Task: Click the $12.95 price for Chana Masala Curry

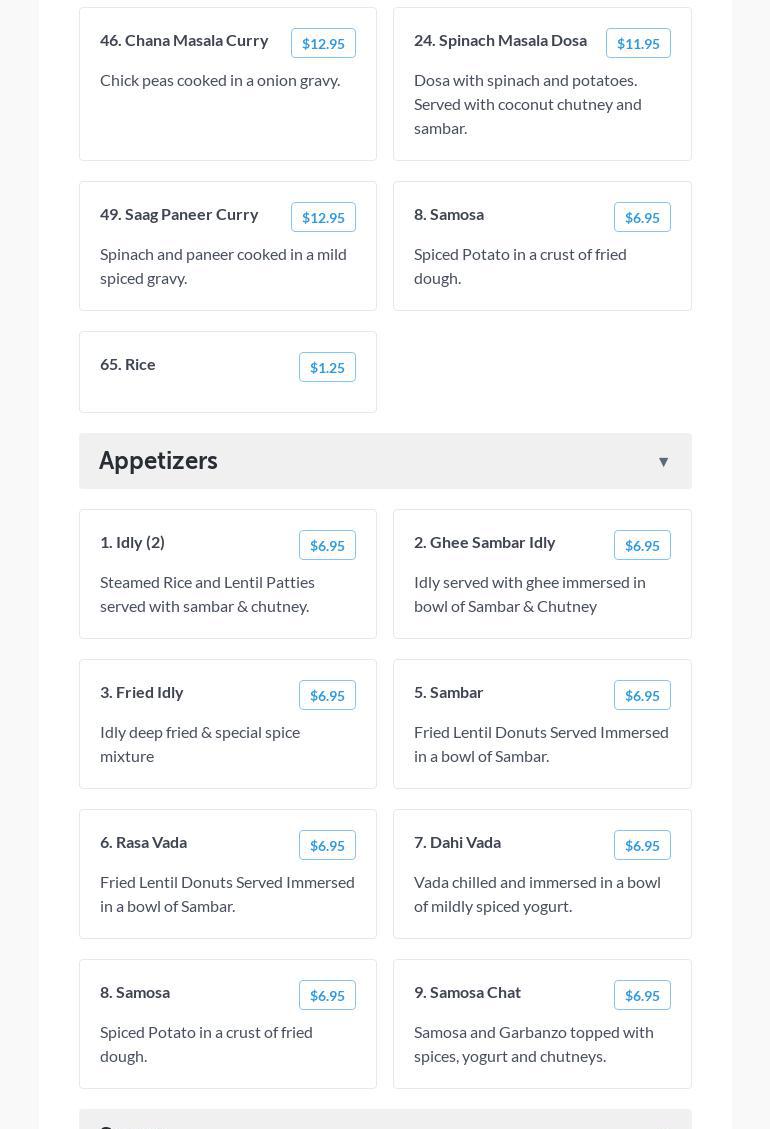Action: 323,43
